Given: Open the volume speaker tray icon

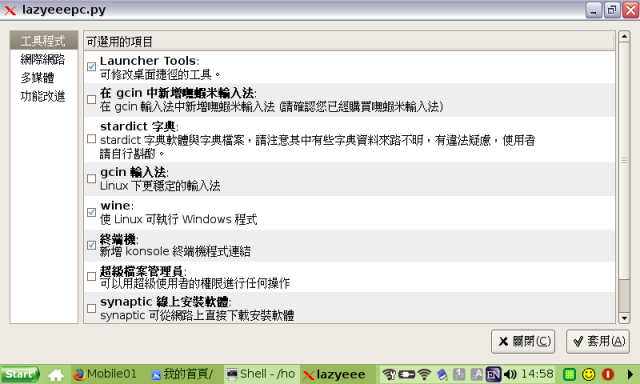Looking at the screenshot, I should click(x=510, y=374).
